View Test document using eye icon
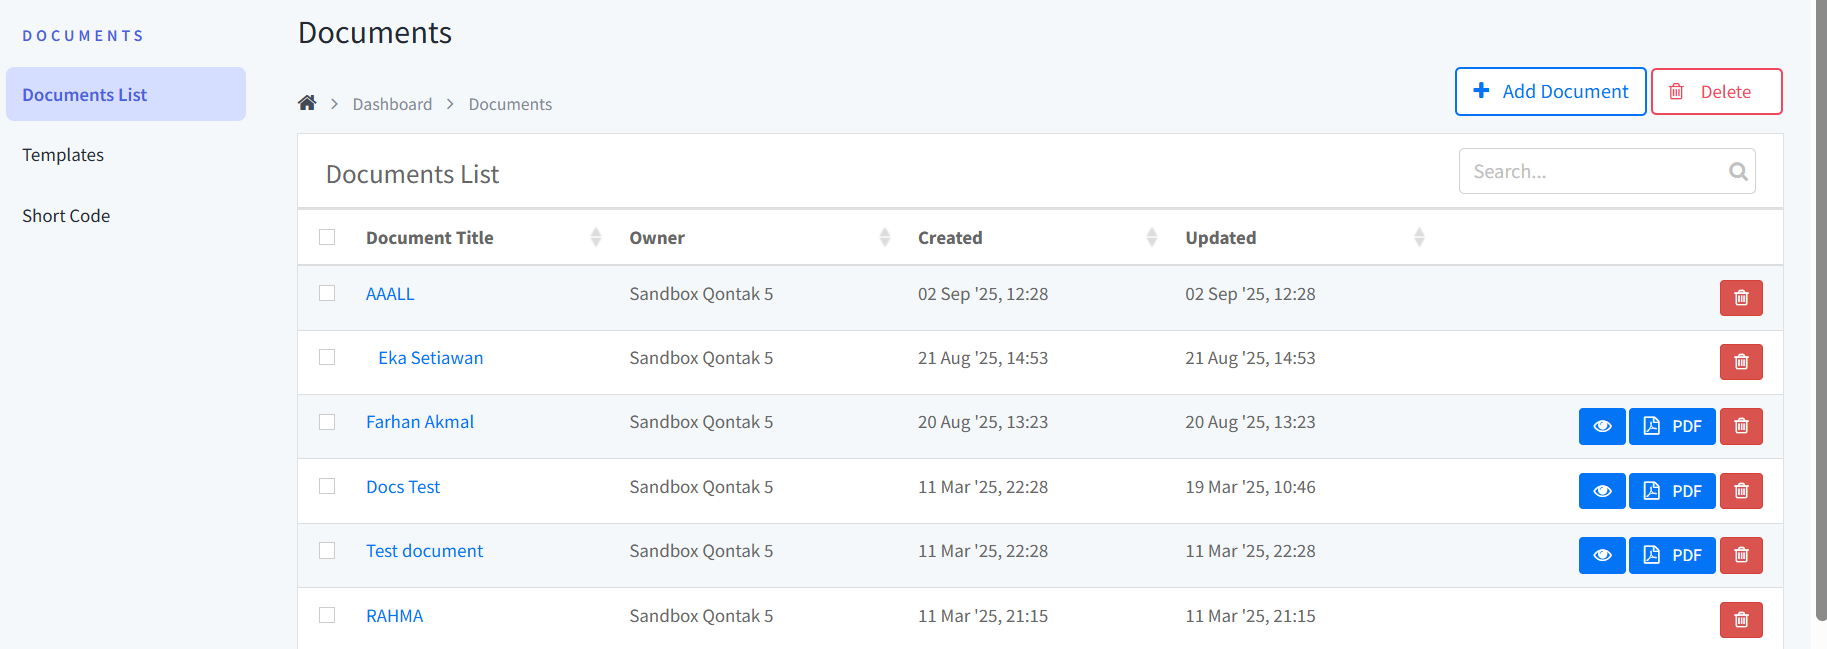This screenshot has width=1827, height=649. [x=1601, y=555]
